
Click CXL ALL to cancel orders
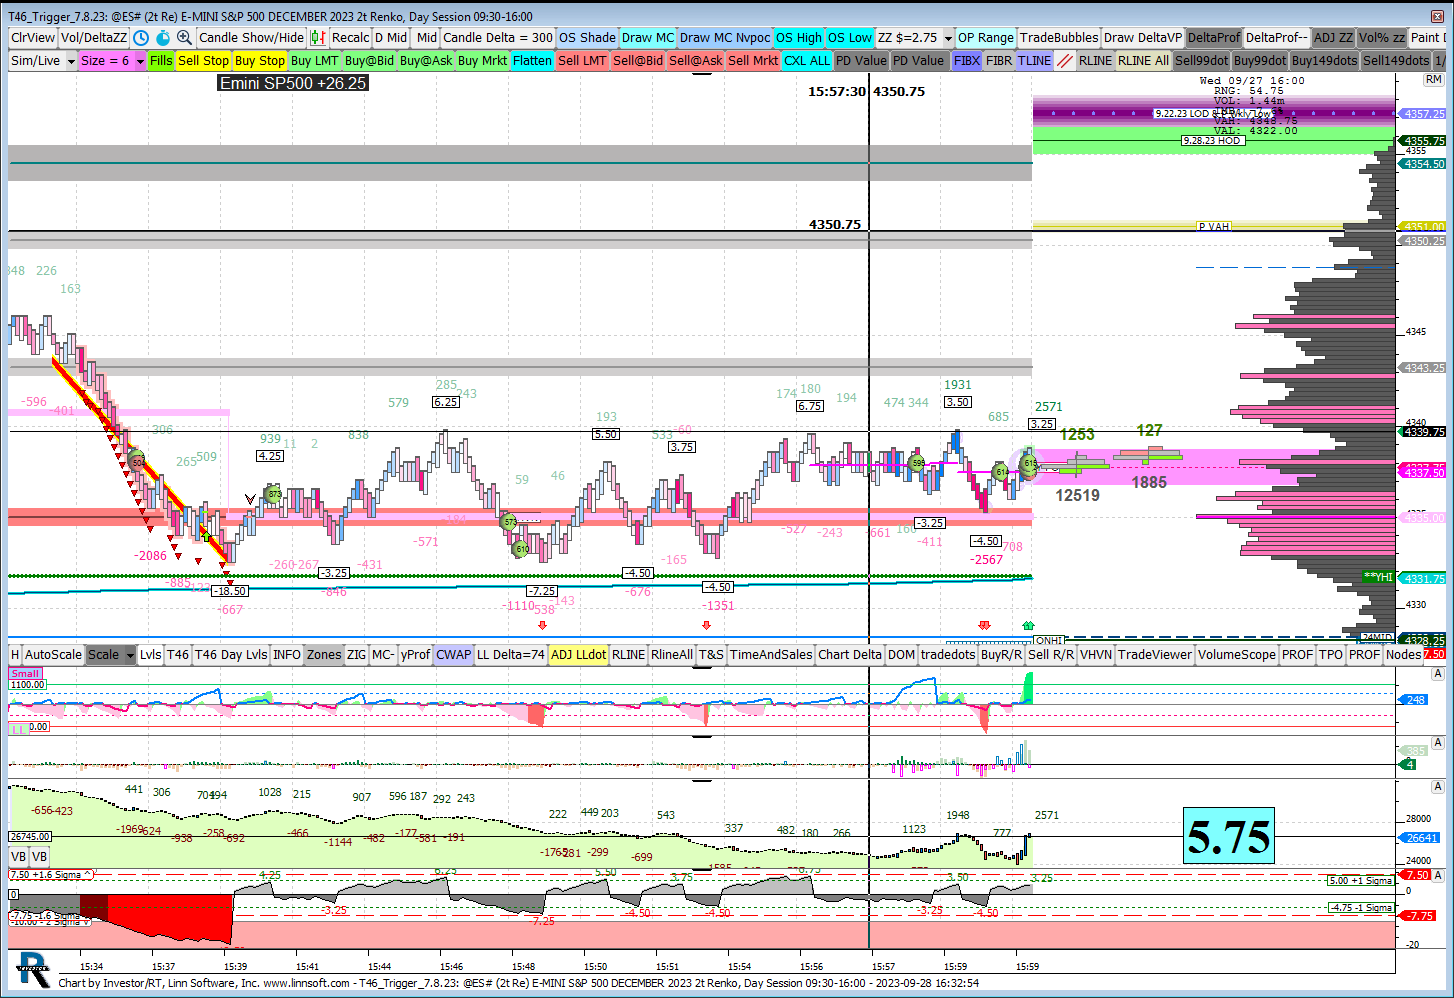[807, 60]
